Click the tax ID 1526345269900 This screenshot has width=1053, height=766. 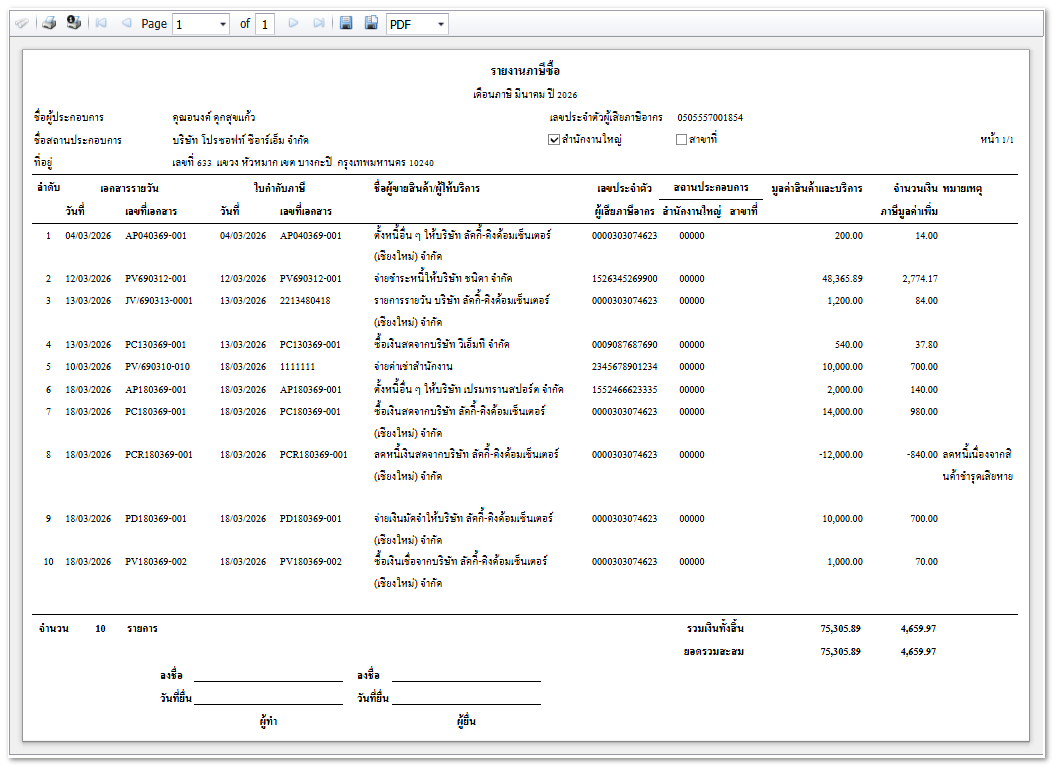pos(624,278)
